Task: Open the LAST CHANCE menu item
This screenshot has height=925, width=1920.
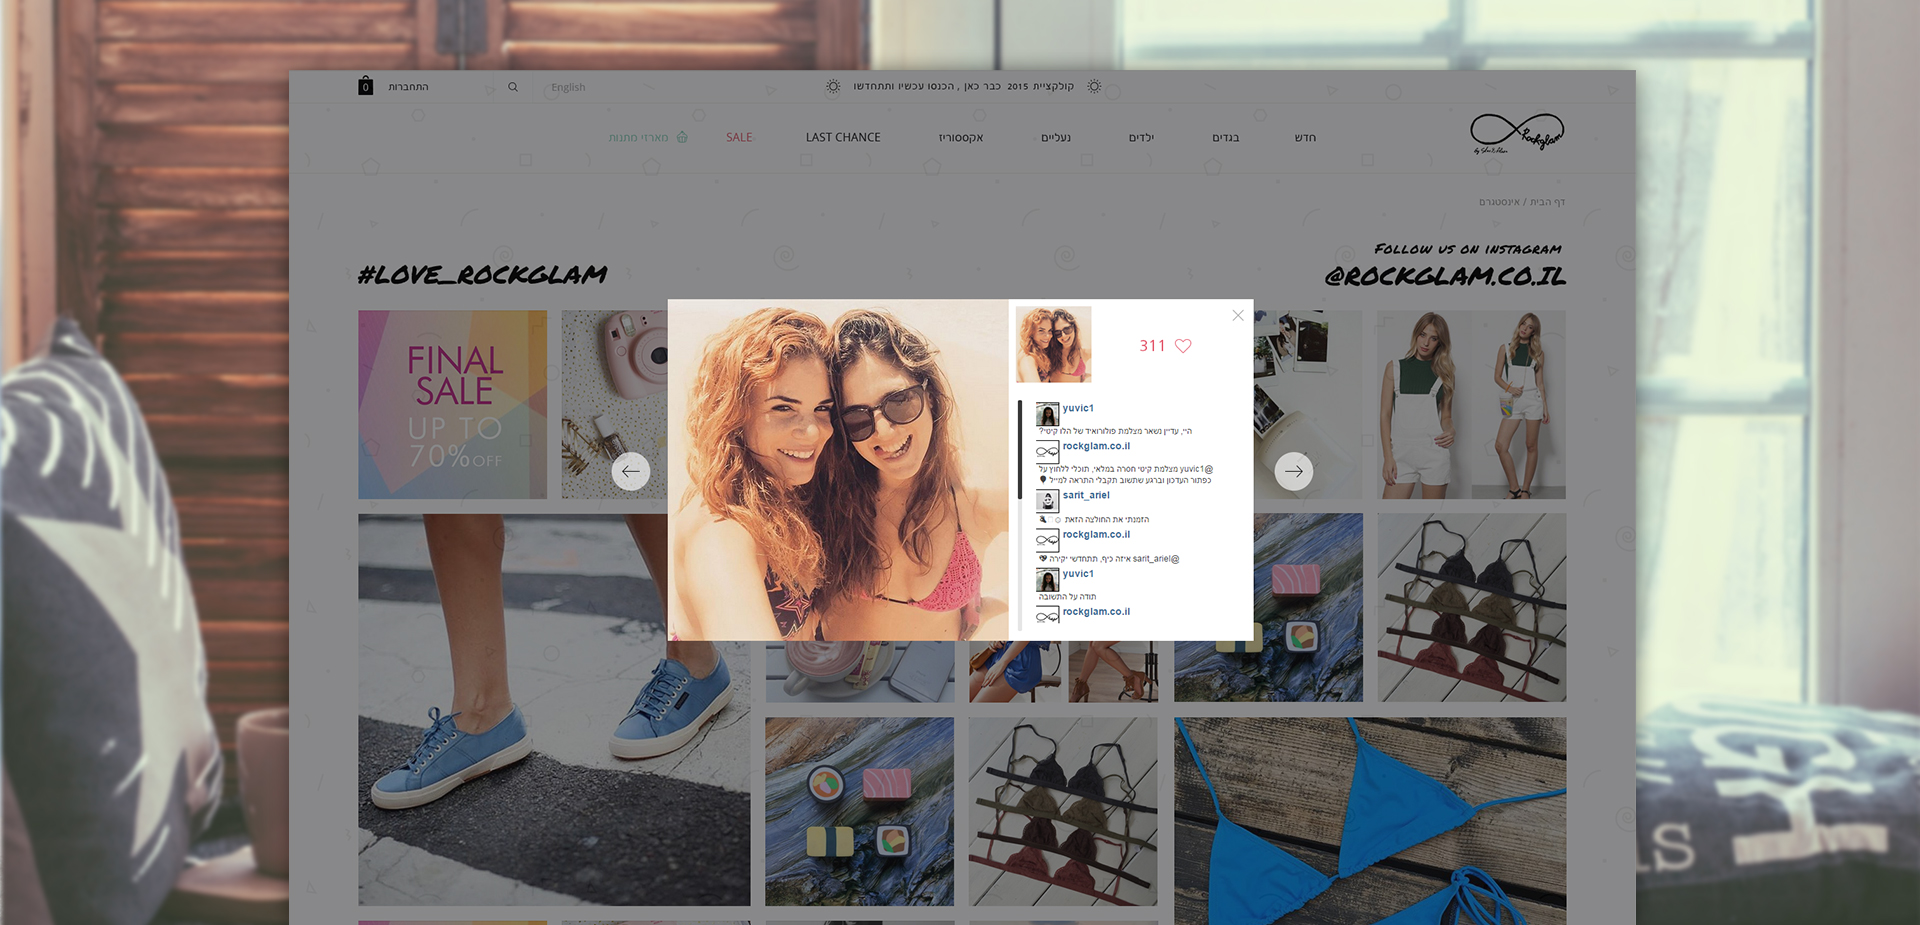Action: pos(843,137)
